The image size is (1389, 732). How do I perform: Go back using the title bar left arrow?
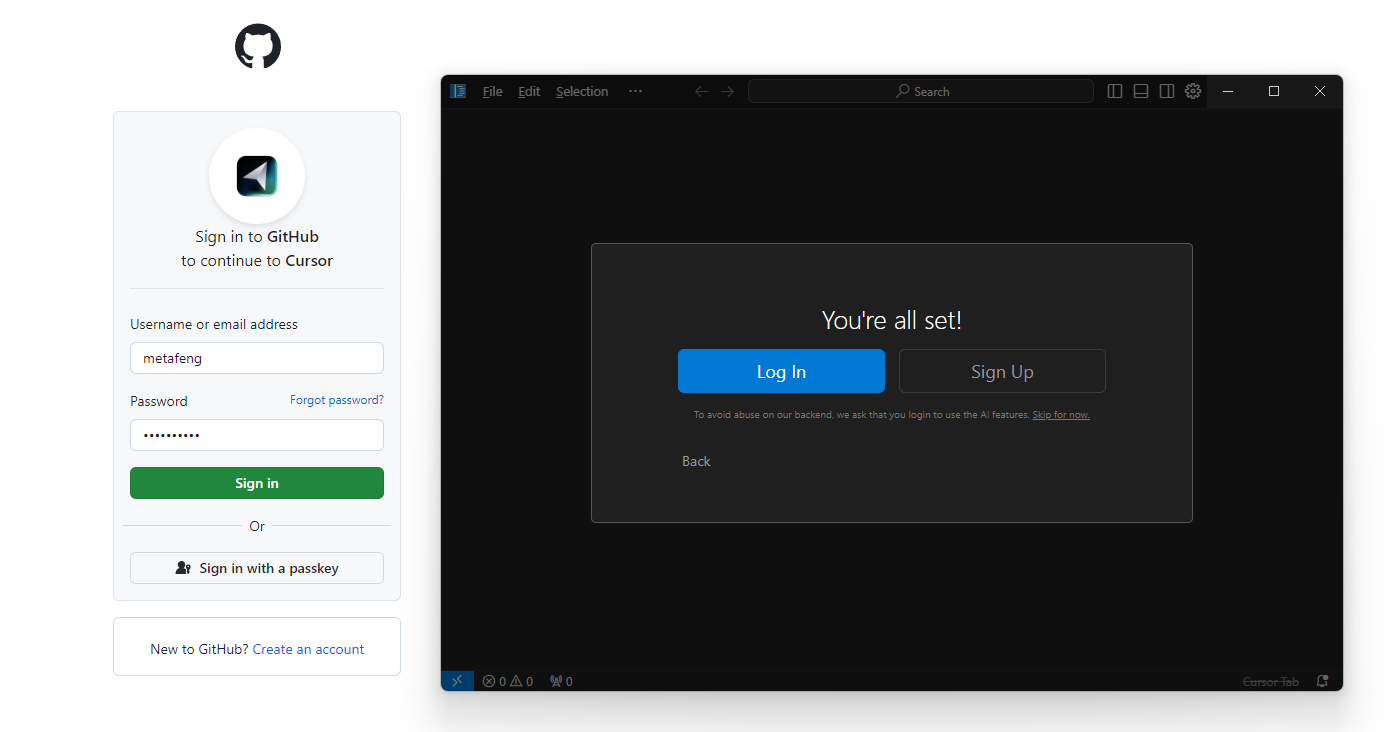(x=701, y=91)
